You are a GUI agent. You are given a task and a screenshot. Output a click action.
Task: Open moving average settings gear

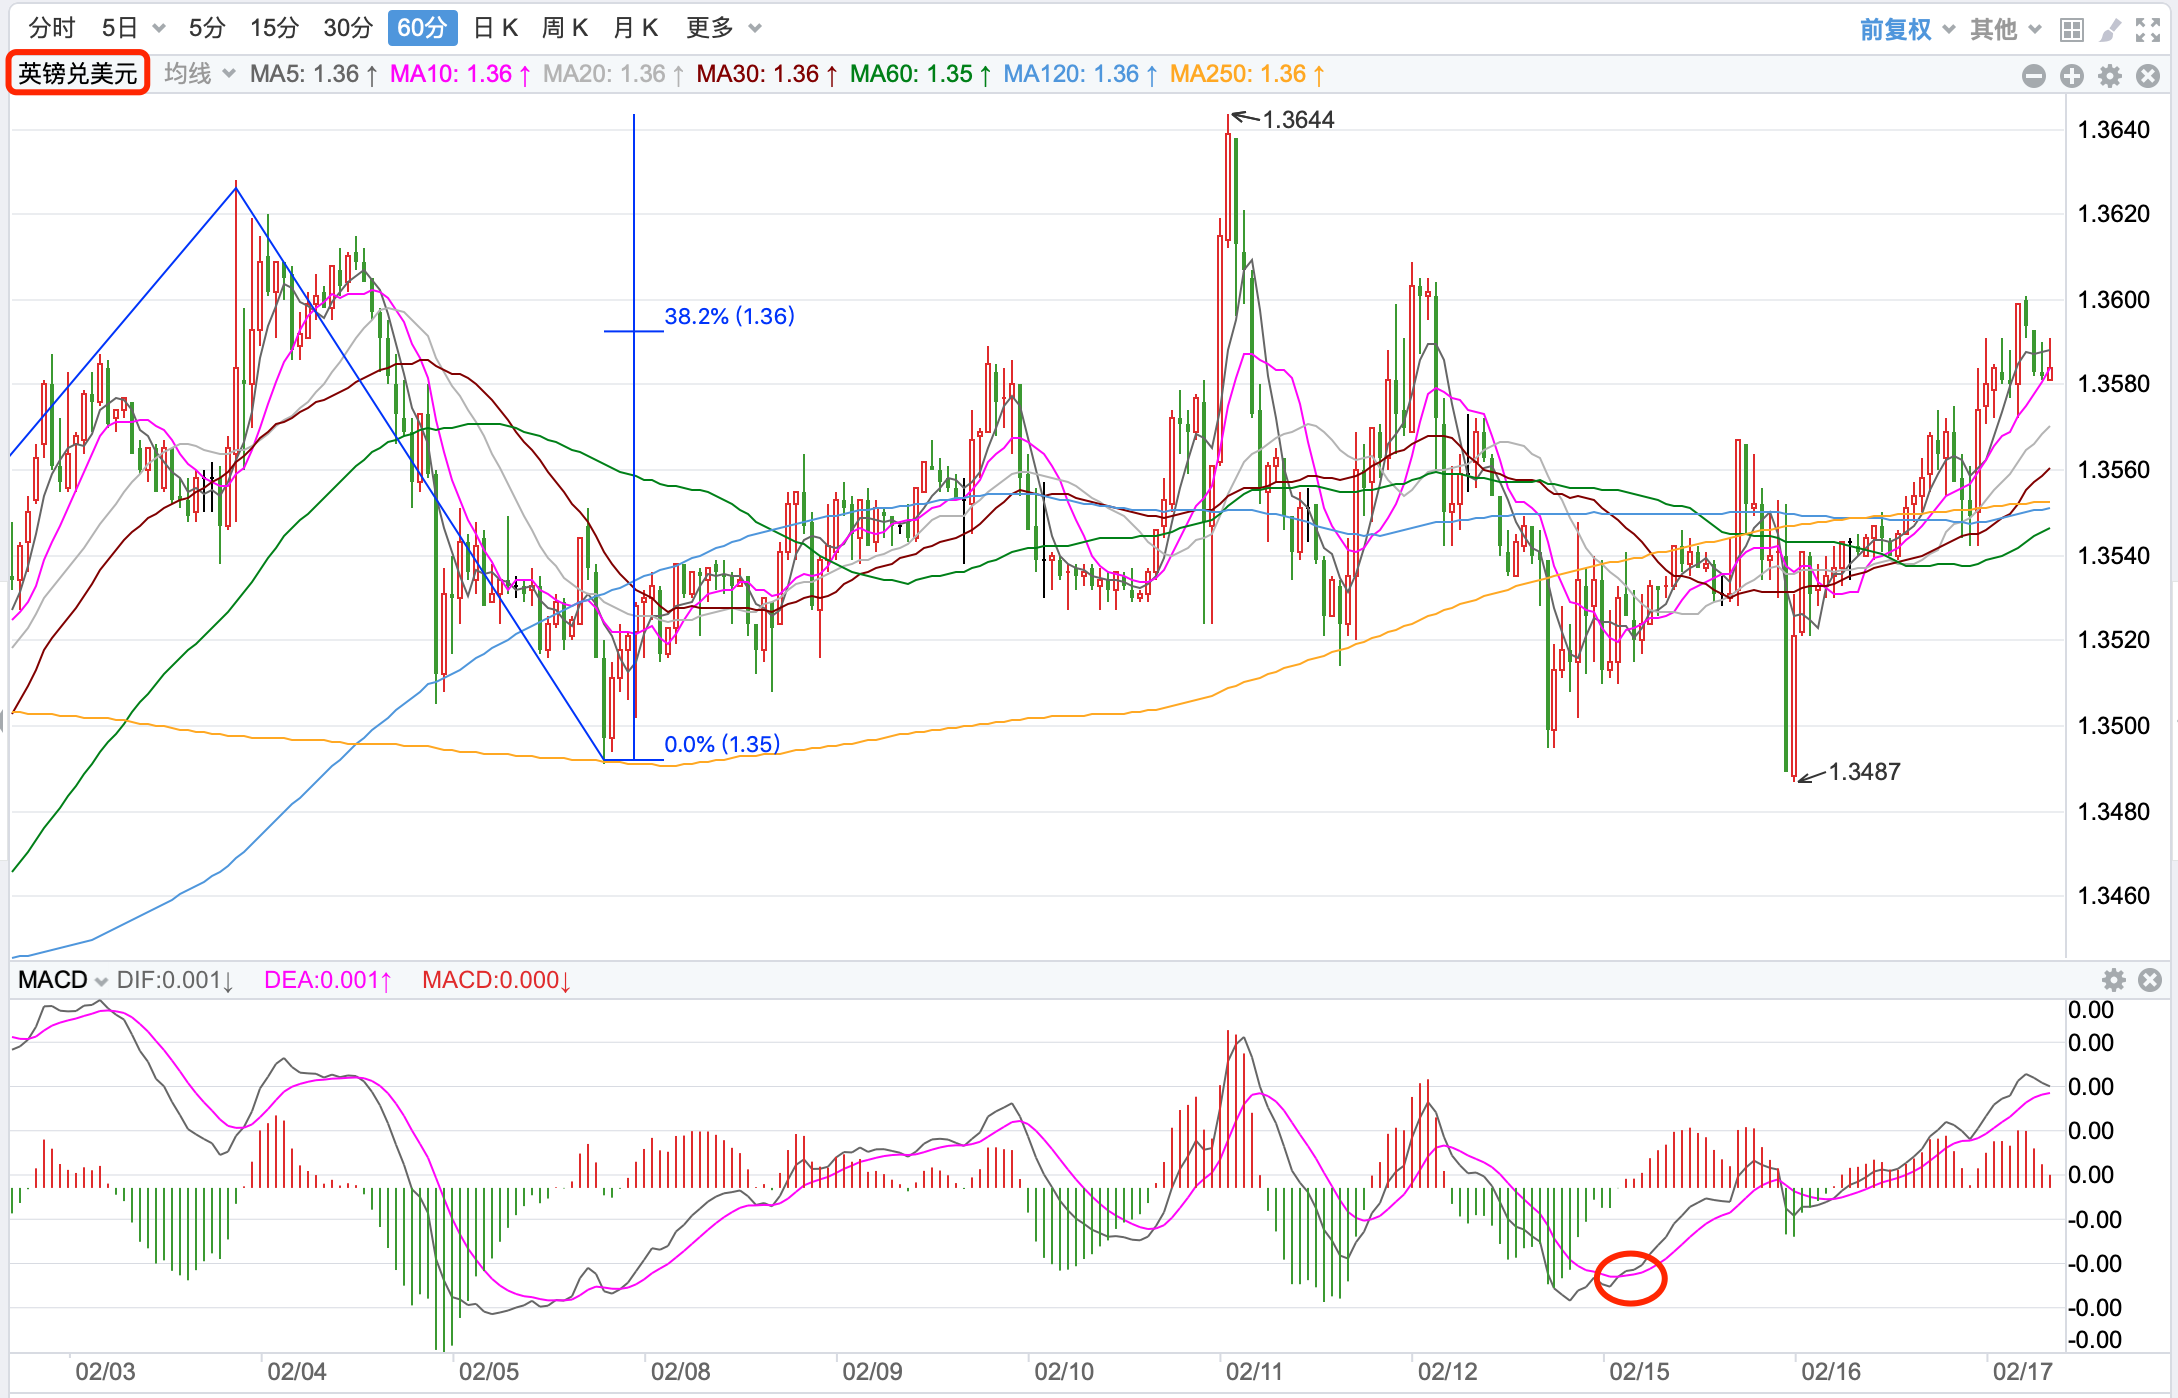[2109, 76]
